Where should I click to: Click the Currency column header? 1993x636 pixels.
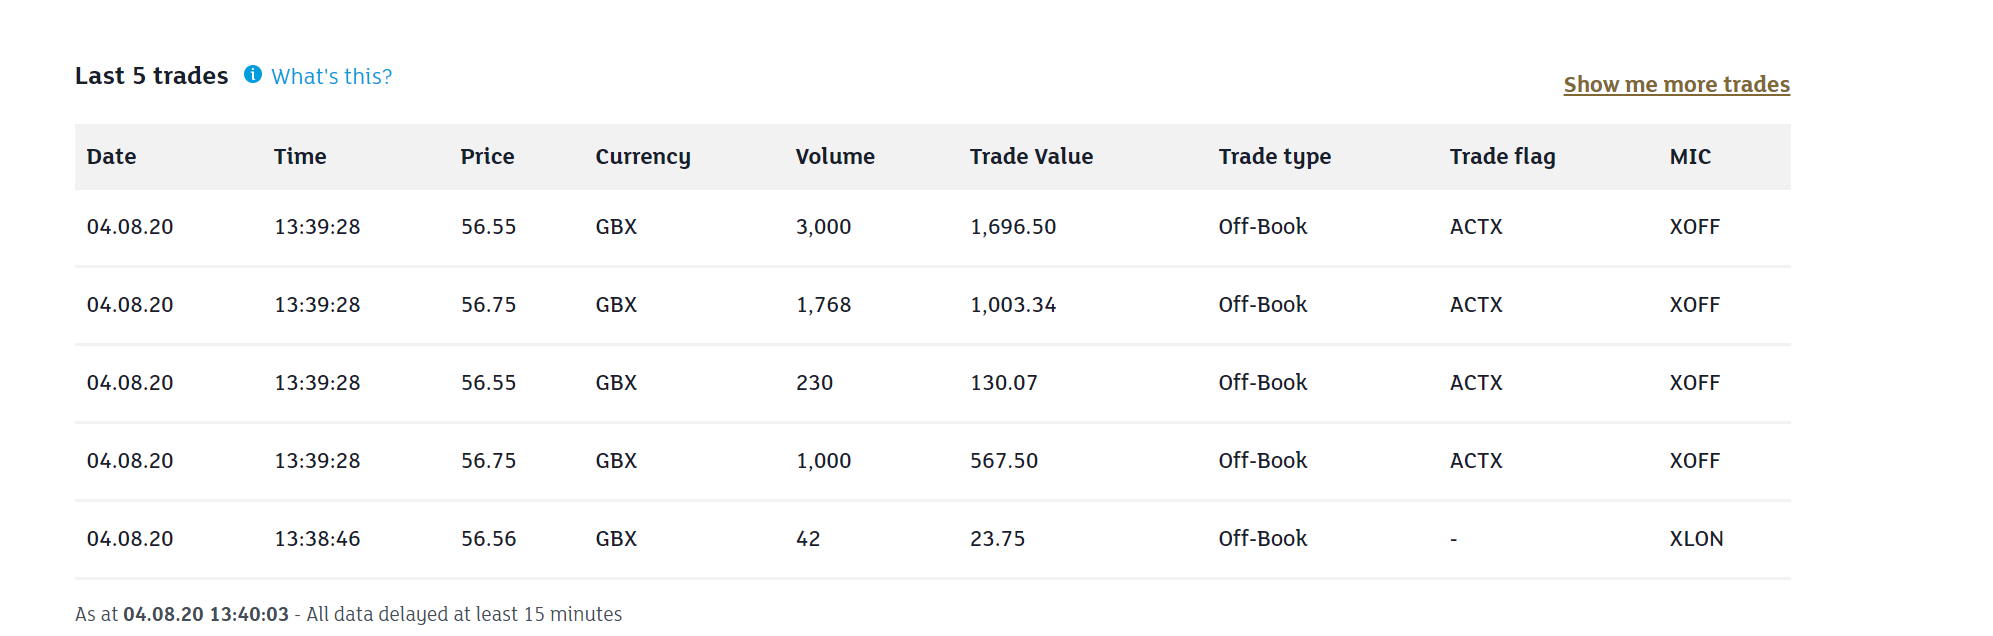click(x=643, y=157)
